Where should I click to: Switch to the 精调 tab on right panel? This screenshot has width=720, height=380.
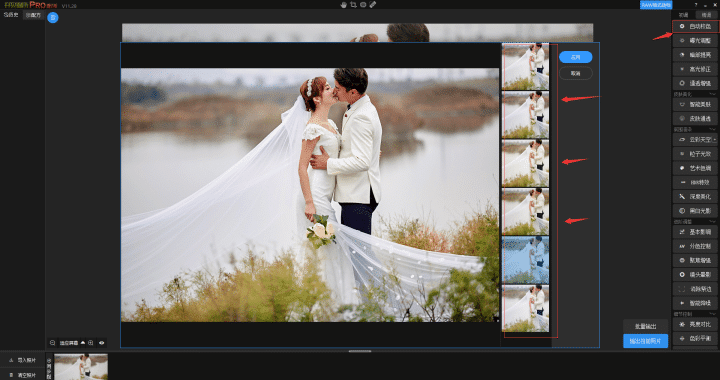point(706,15)
